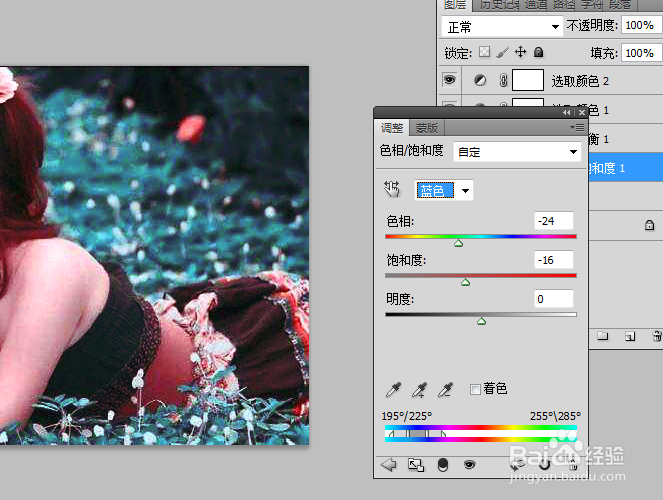Screen dimensions: 663x500
Task: Click lock all padlock icon
Action: (x=538, y=52)
